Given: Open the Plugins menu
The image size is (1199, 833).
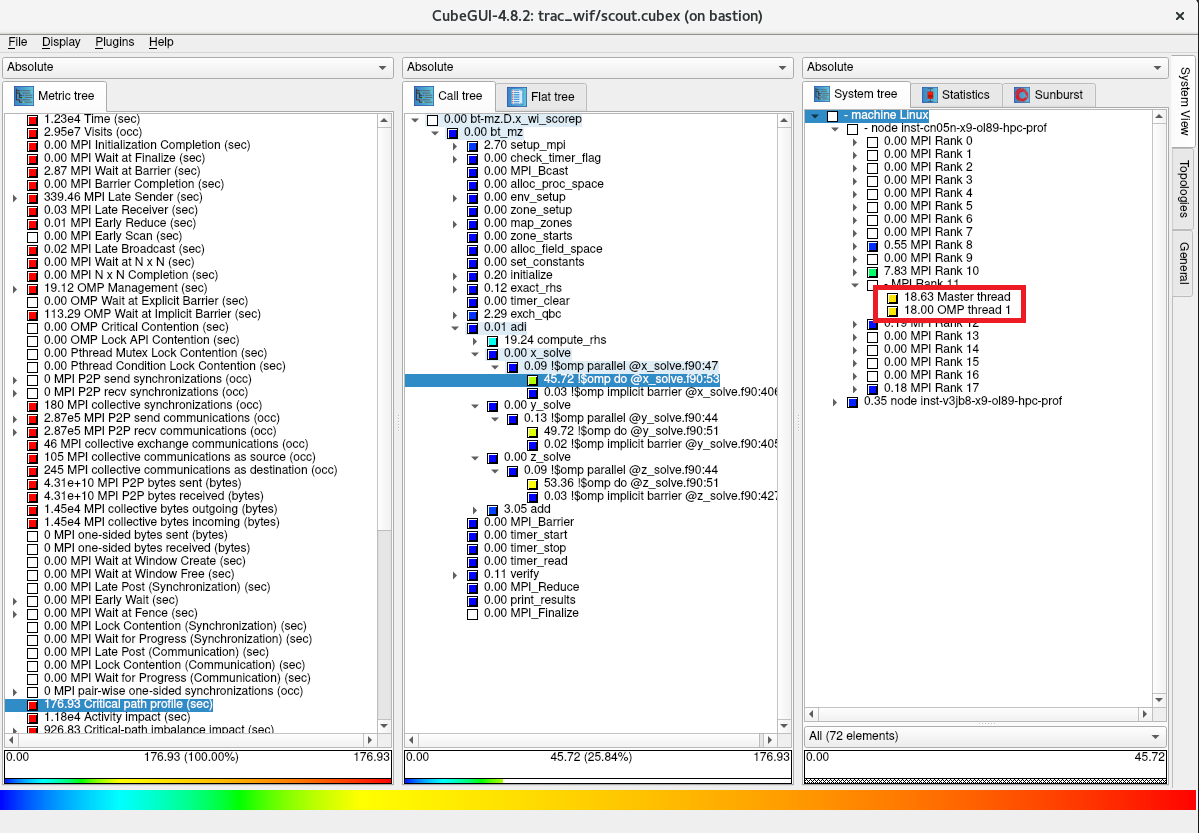Looking at the screenshot, I should tap(114, 42).
